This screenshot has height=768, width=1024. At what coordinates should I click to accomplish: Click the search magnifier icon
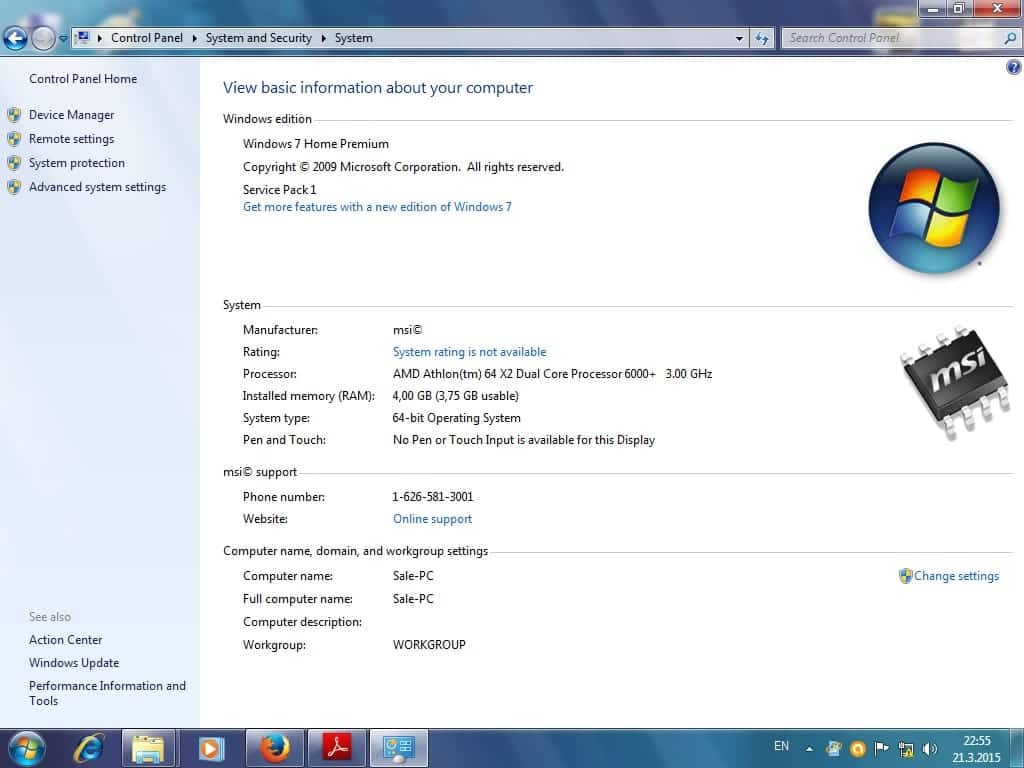click(1010, 38)
